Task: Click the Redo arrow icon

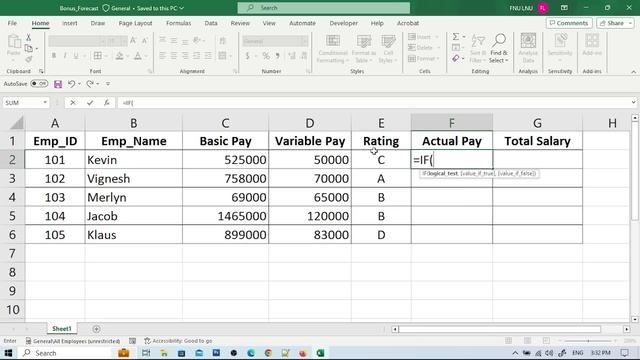Action: [x=90, y=84]
